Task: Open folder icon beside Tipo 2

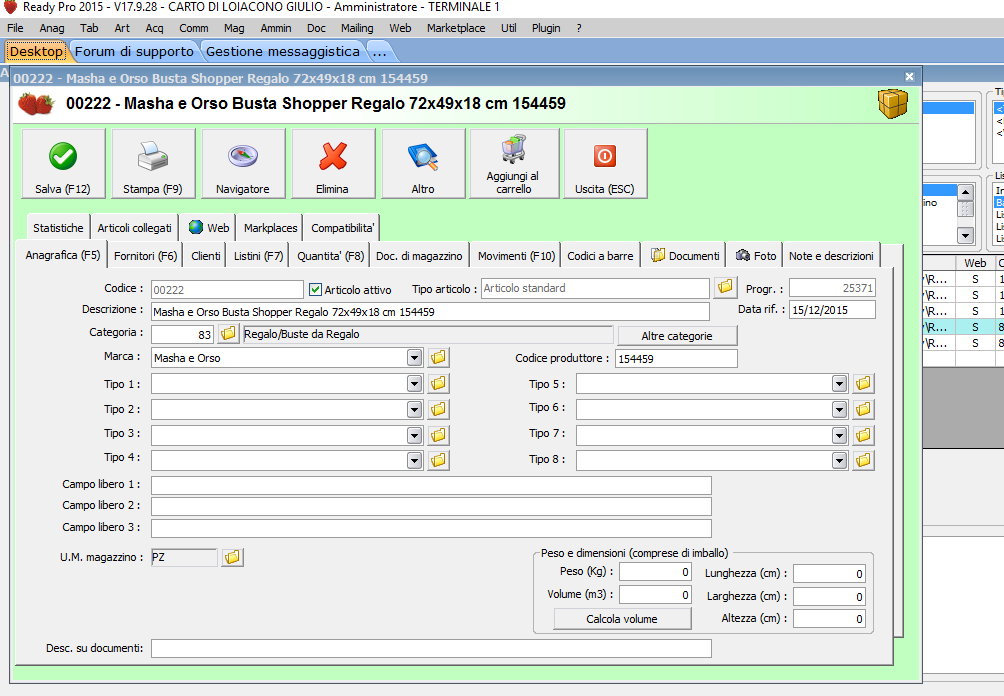Action: coord(439,409)
